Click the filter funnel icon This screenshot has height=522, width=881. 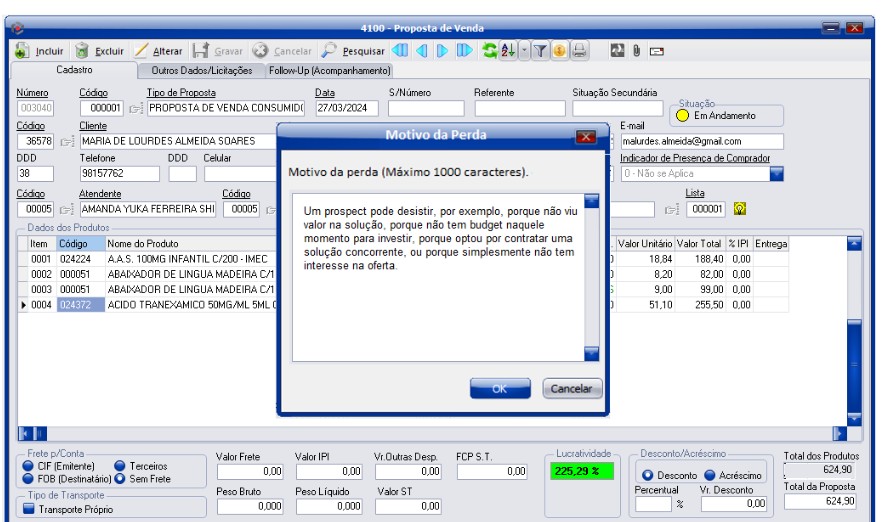click(x=543, y=51)
